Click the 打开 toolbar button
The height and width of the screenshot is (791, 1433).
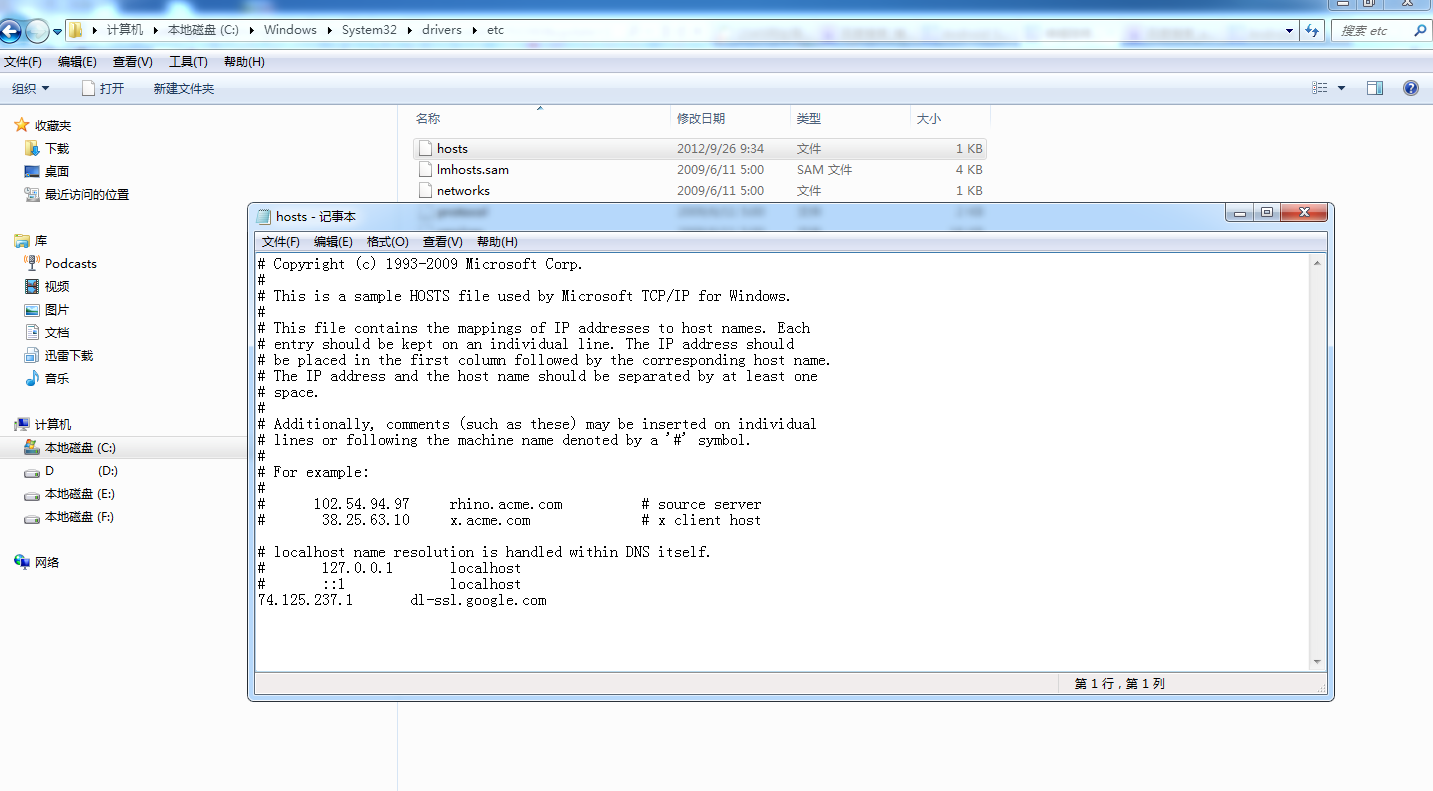click(103, 88)
